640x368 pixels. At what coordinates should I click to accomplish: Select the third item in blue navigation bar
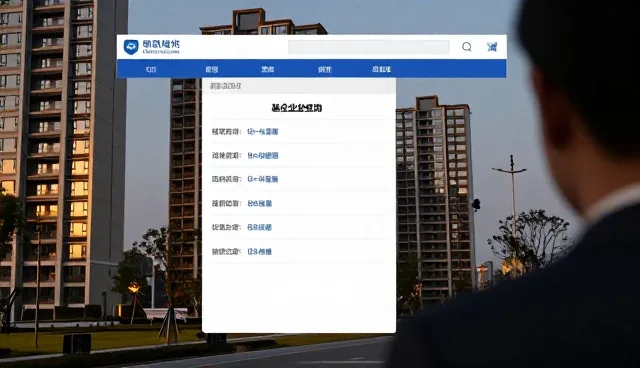pos(268,69)
